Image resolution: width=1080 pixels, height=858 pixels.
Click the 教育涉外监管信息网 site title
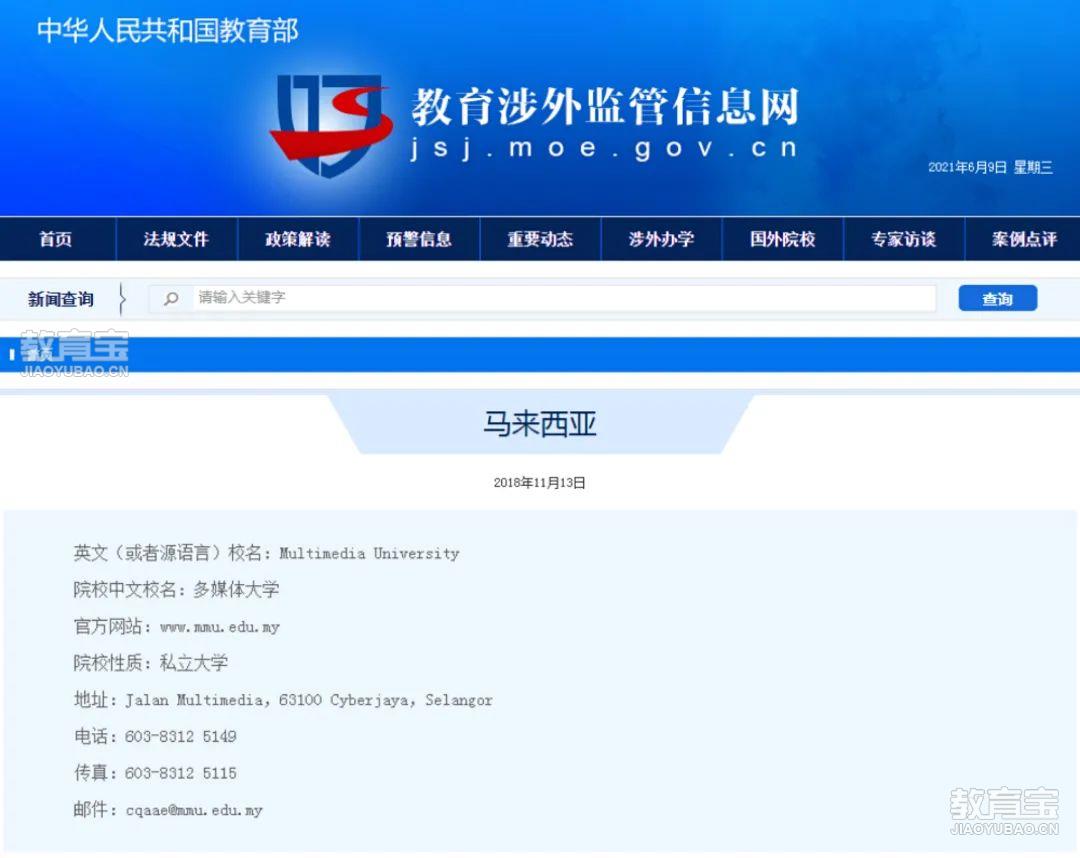pos(605,107)
